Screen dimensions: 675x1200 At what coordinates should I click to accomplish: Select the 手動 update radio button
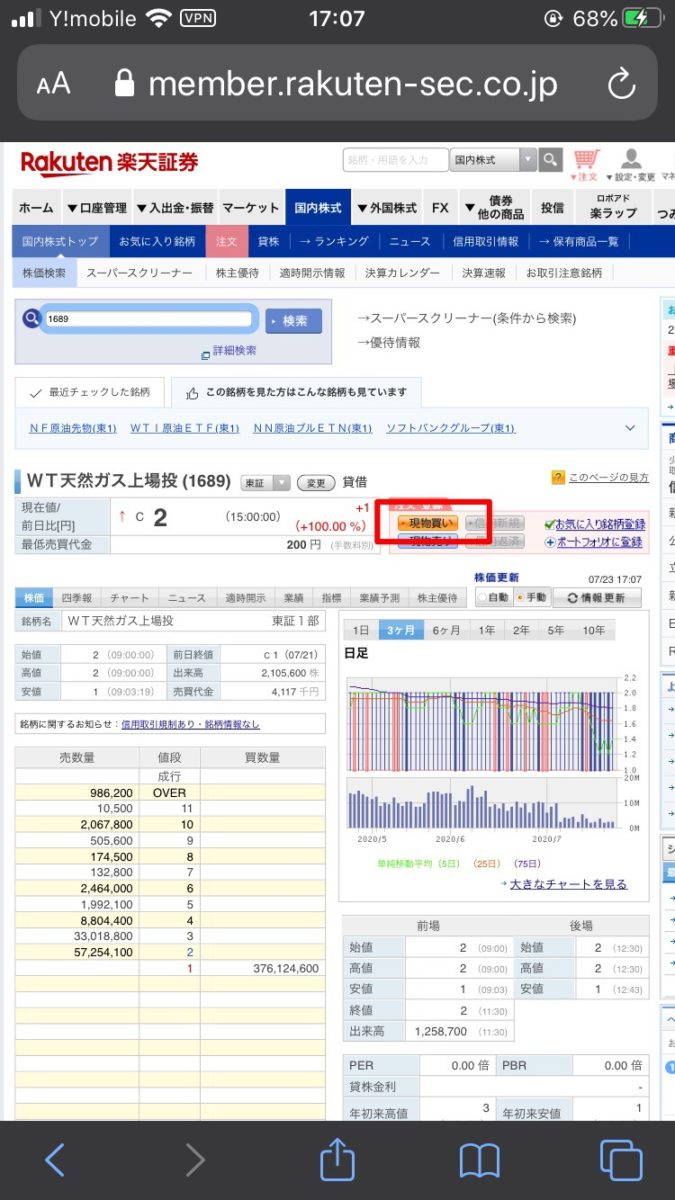click(518, 598)
